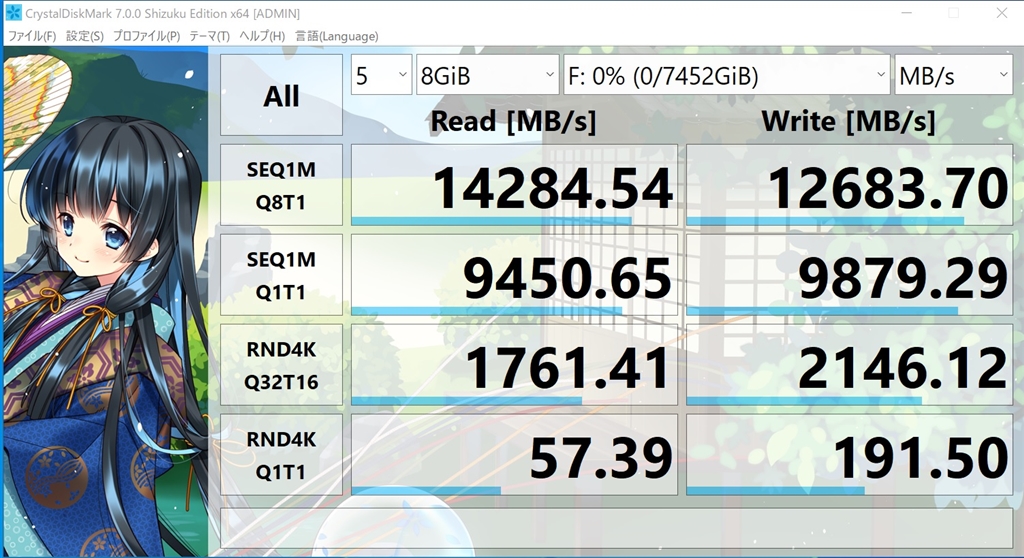1024x558 pixels.
Task: Click the CrystalDiskMark title bar icon
Action: click(x=13, y=12)
